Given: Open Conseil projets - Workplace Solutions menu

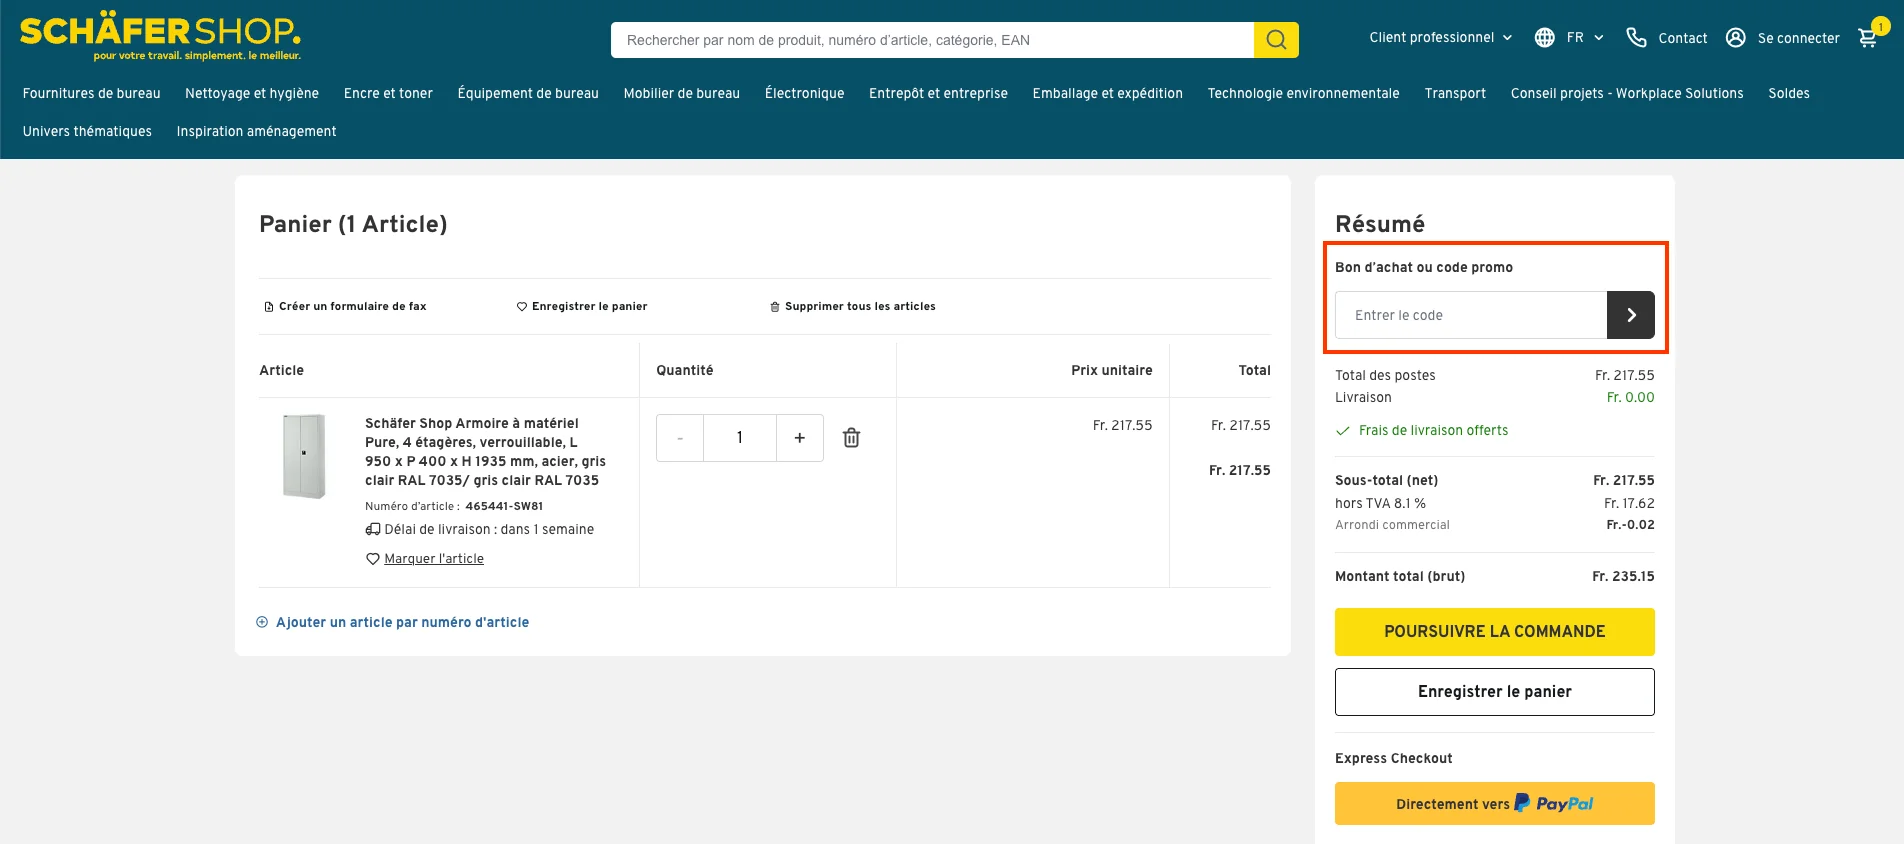Looking at the screenshot, I should tap(1627, 93).
